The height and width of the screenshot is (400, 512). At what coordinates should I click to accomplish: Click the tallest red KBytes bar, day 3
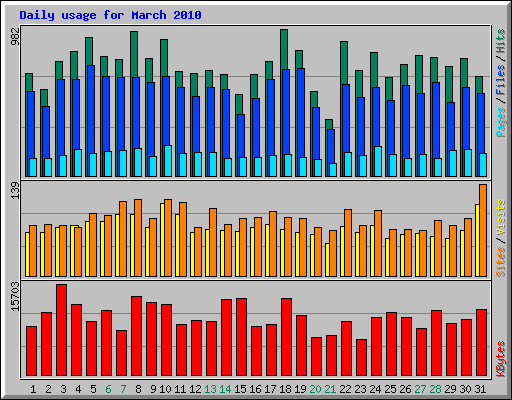[61, 330]
